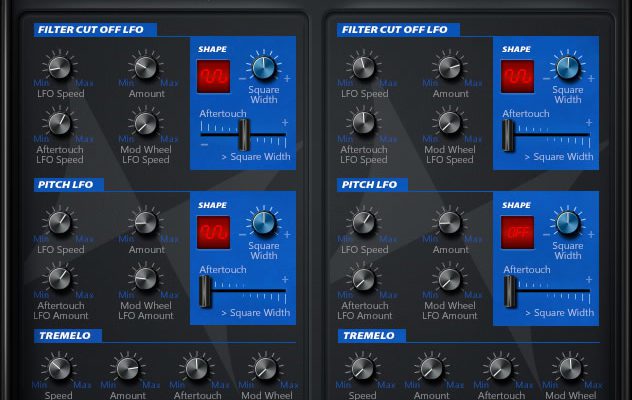Click right Pitch LFO Mod Wheel Amount knob

point(450,280)
